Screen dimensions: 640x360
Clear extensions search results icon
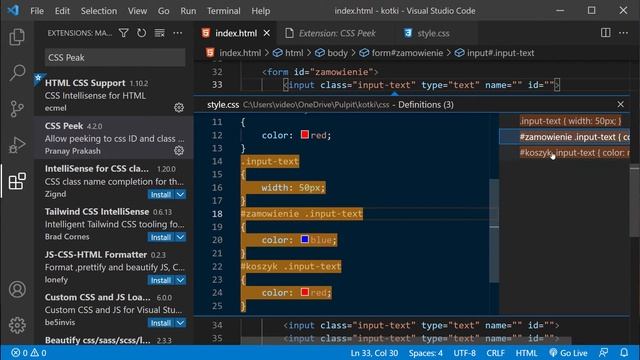click(160, 33)
